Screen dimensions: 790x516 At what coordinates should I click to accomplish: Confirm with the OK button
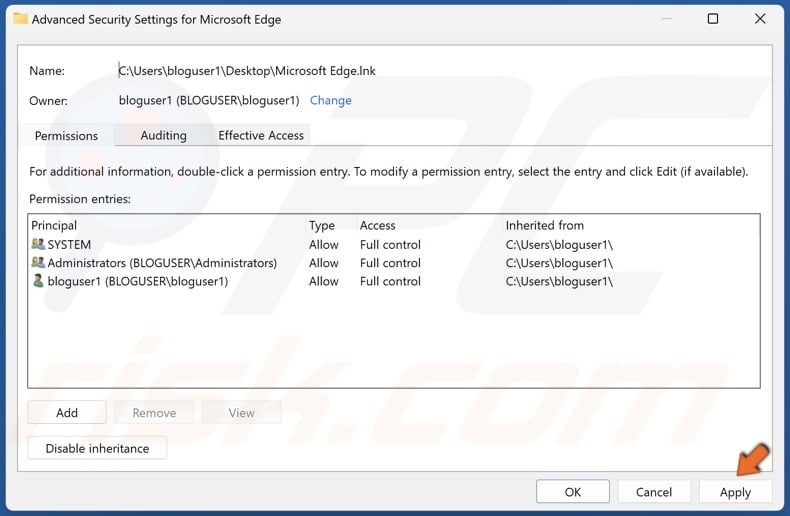pos(573,492)
